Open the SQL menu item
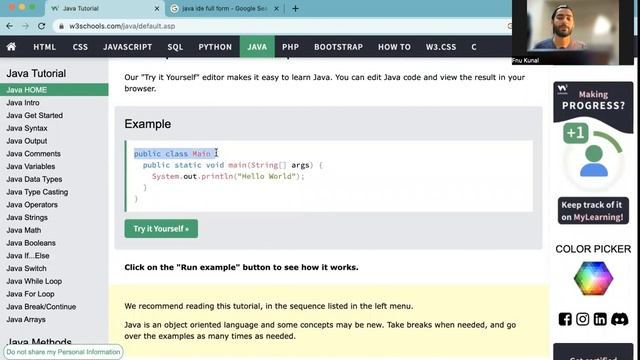The image size is (640, 360). 175,47
